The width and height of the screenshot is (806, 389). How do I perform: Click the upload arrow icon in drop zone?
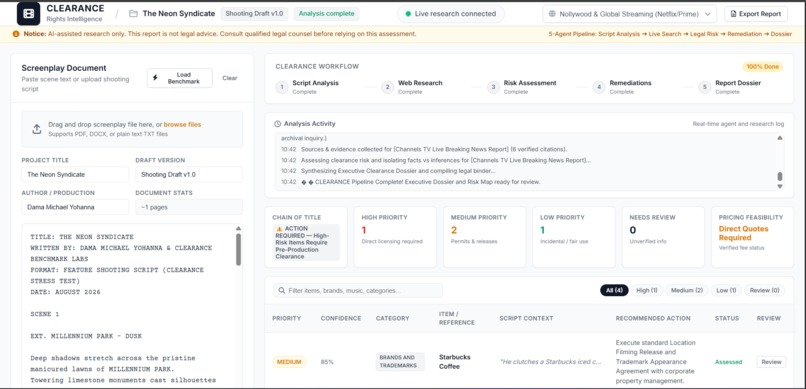[x=36, y=129]
